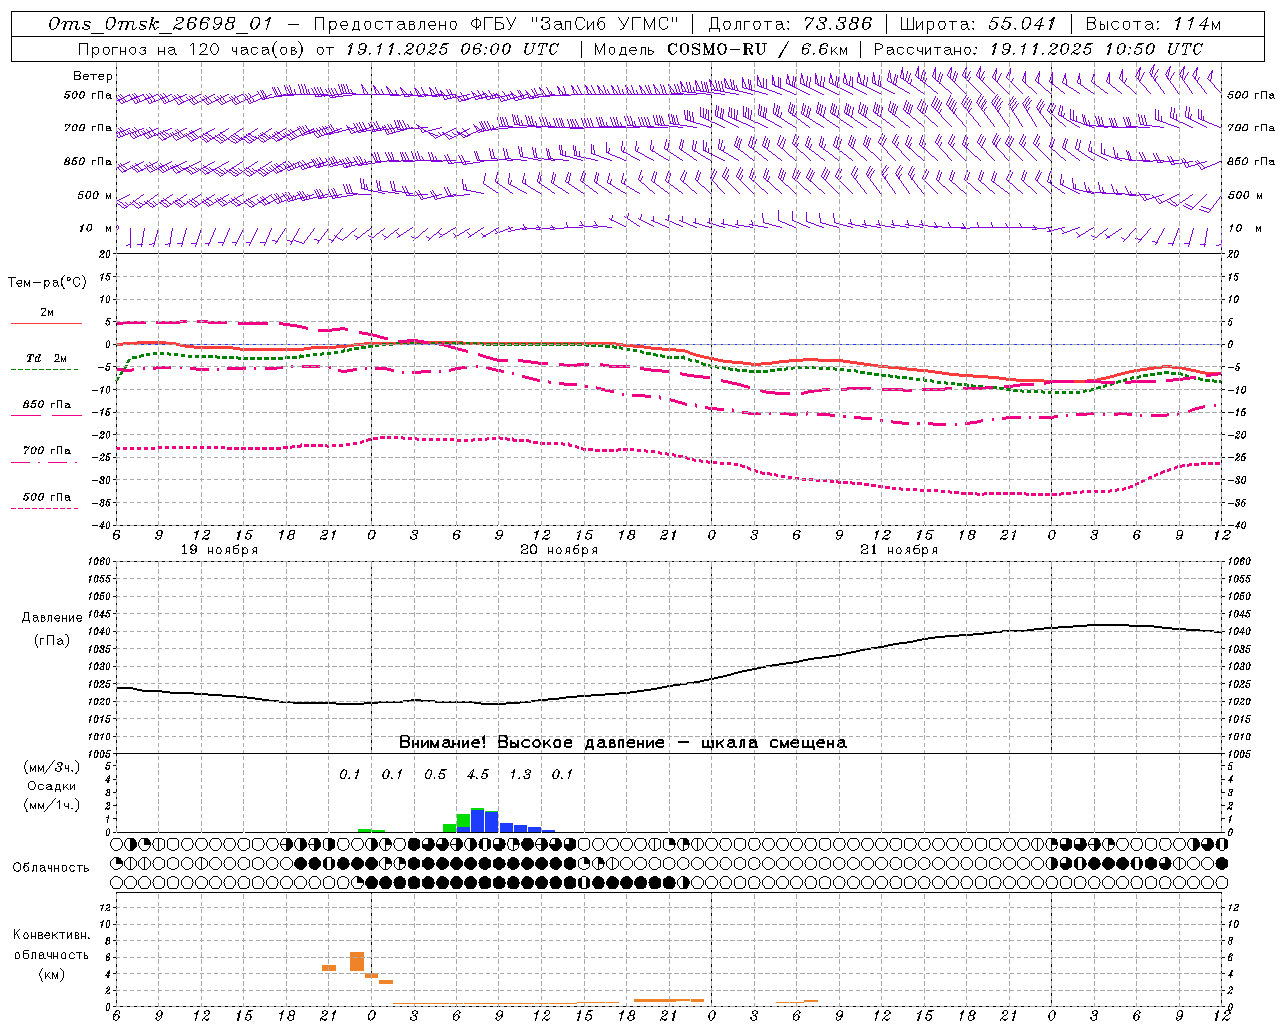Click the Облачность cloud cover label
The image size is (1280, 1024).
[x=51, y=868]
